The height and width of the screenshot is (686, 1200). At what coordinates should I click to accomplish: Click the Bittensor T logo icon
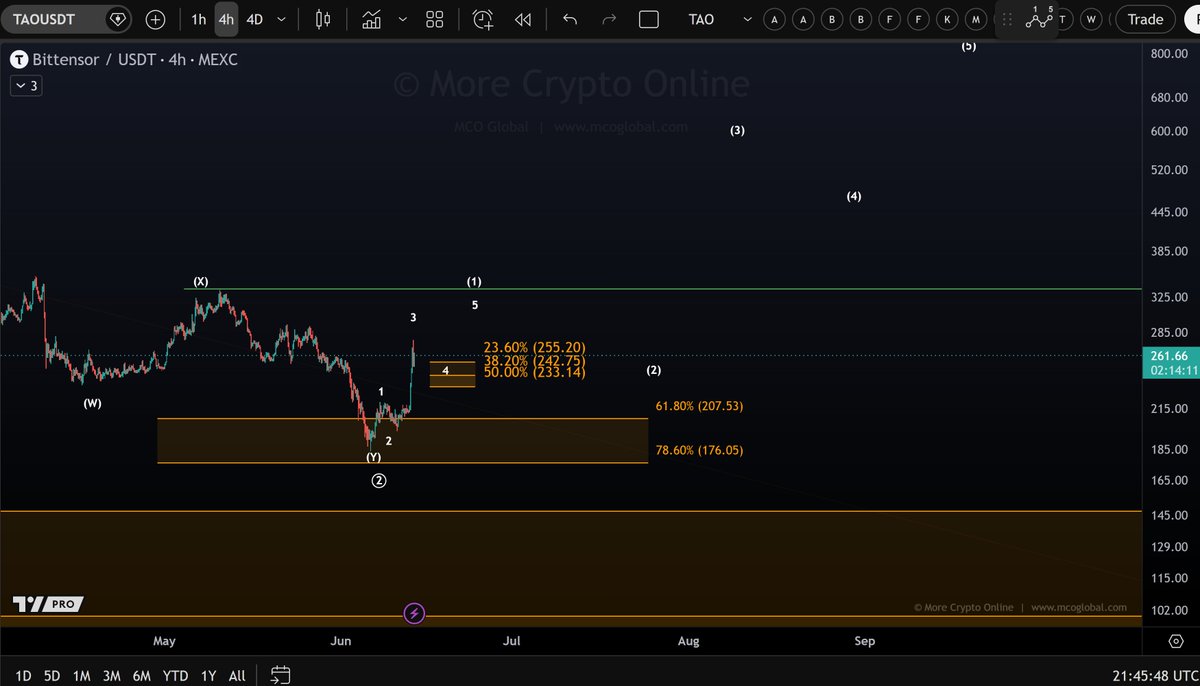coord(18,60)
